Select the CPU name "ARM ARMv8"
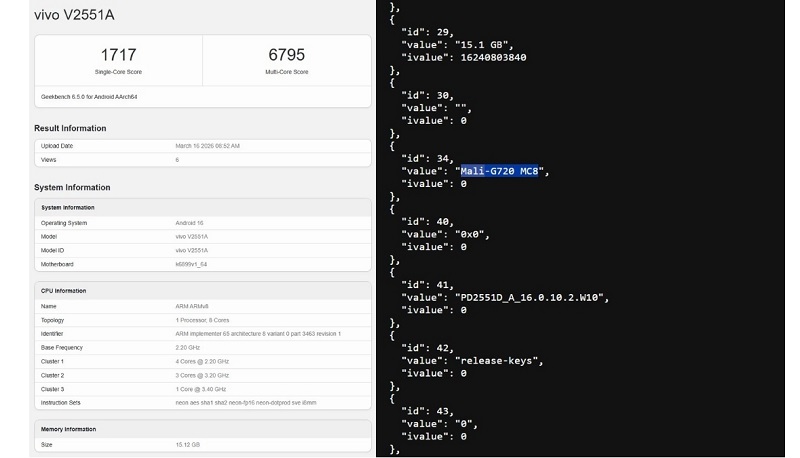The width and height of the screenshot is (800, 458). 192,307
